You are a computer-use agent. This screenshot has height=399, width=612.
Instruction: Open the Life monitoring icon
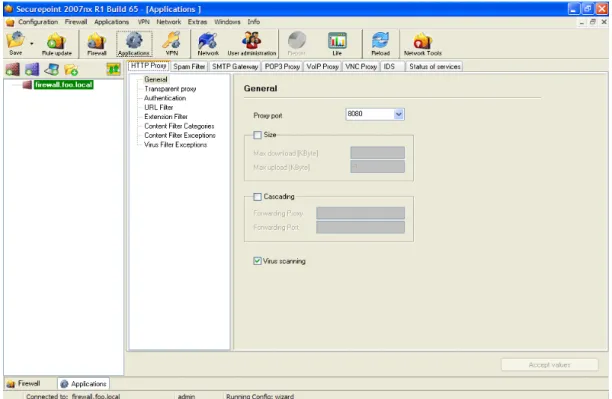(337, 44)
